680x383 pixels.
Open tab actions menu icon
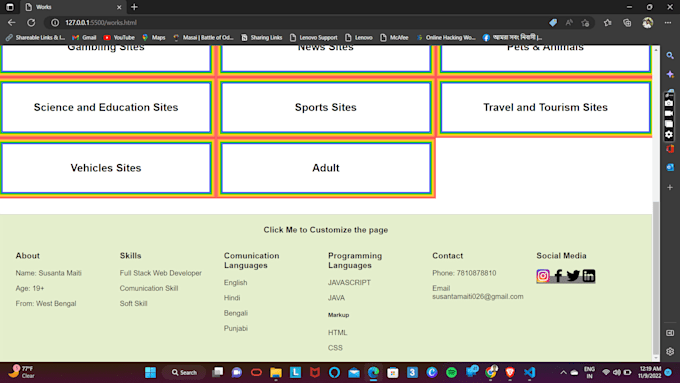pyautogui.click(x=10, y=7)
